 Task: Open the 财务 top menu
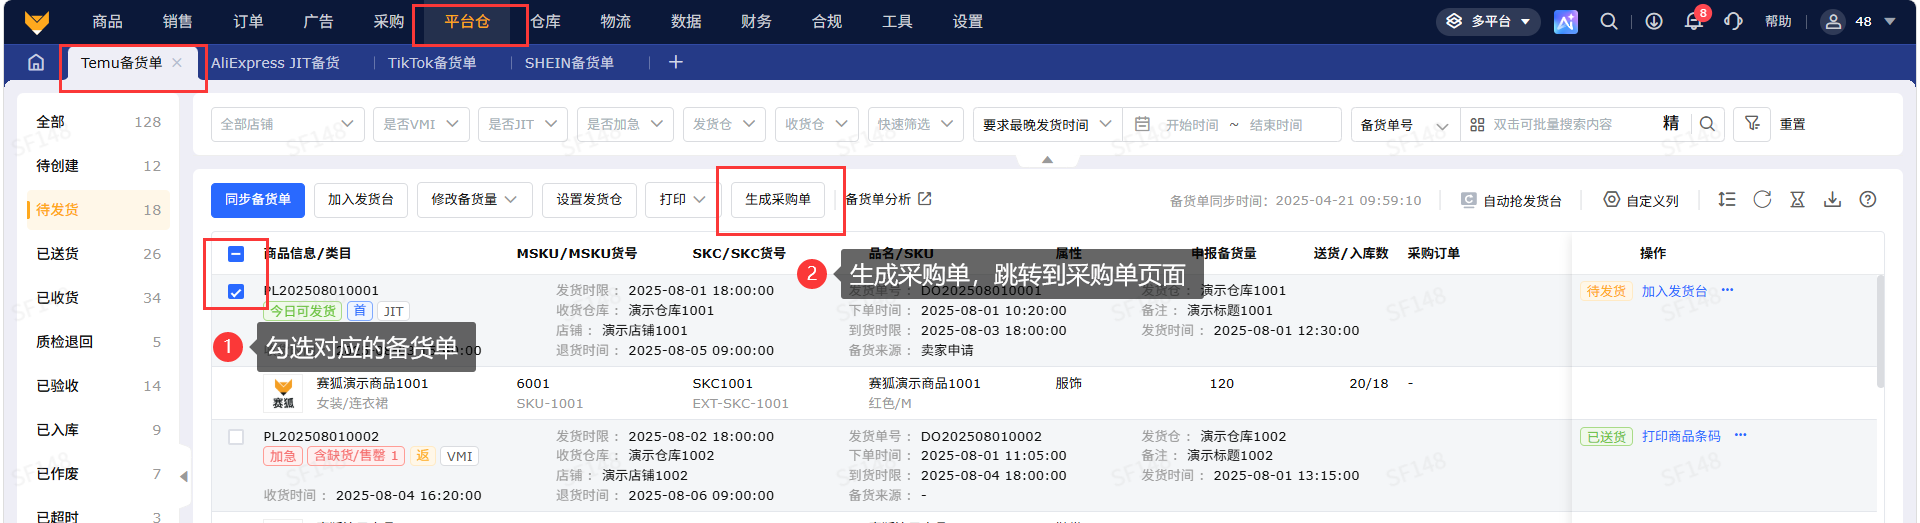[756, 21]
